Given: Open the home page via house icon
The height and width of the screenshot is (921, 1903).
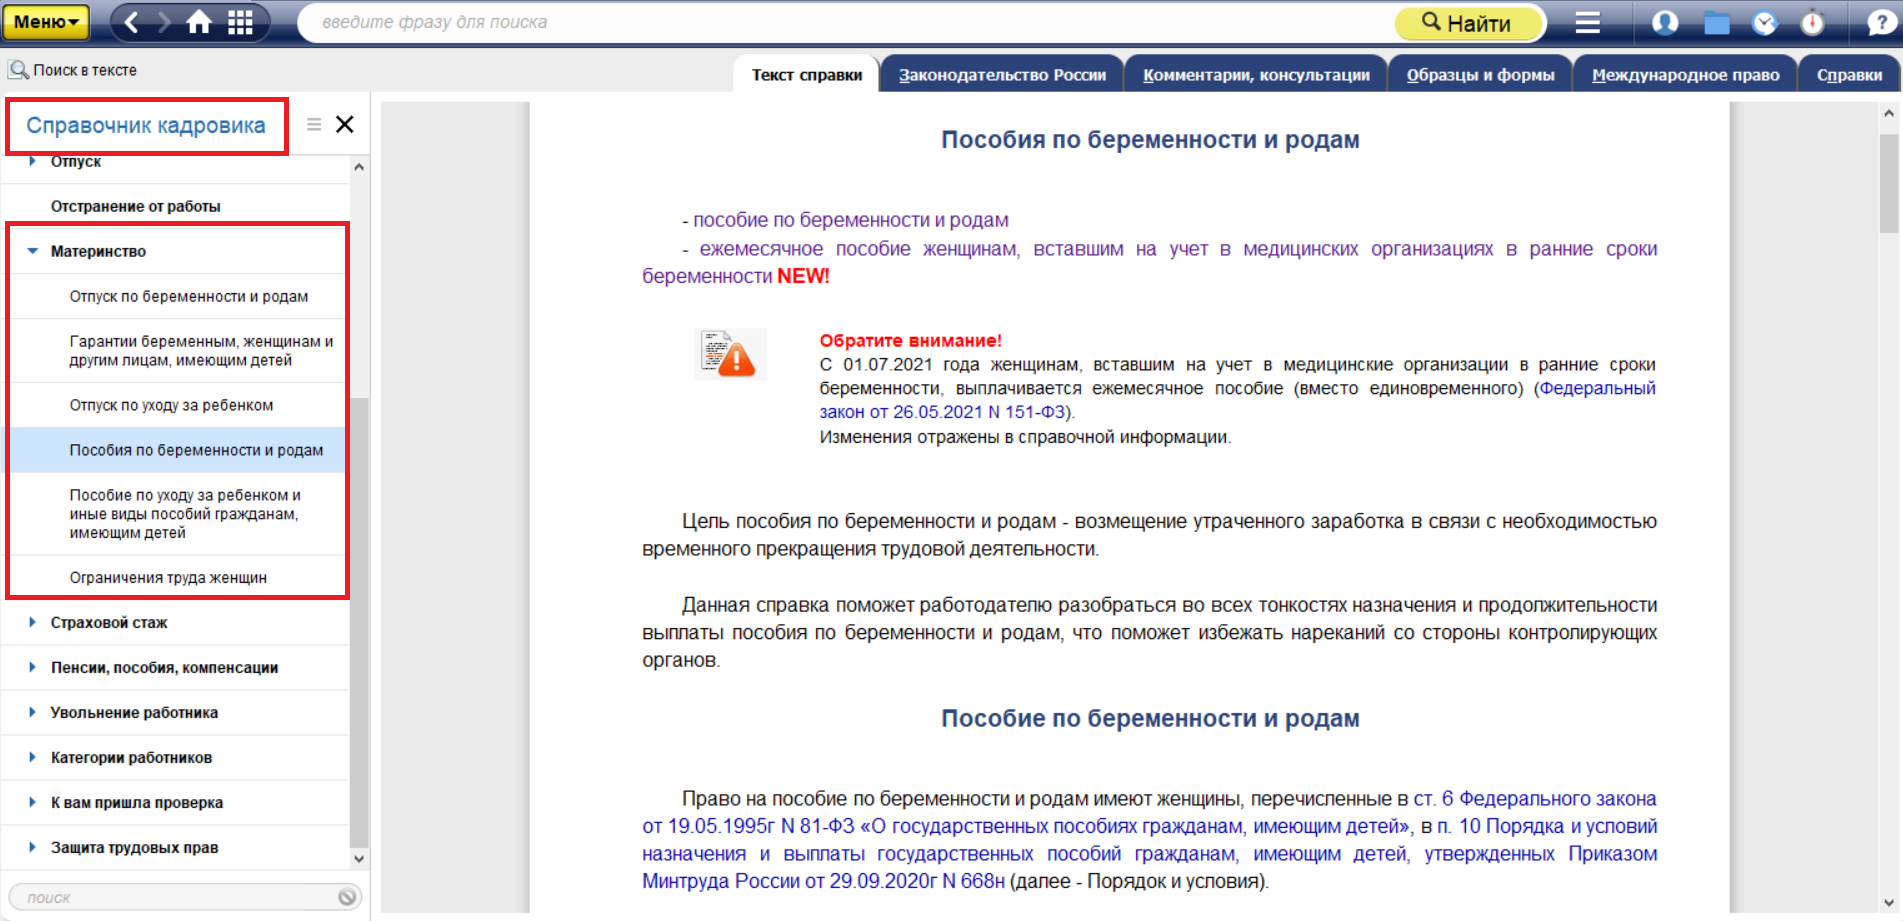Looking at the screenshot, I should pos(199,22).
